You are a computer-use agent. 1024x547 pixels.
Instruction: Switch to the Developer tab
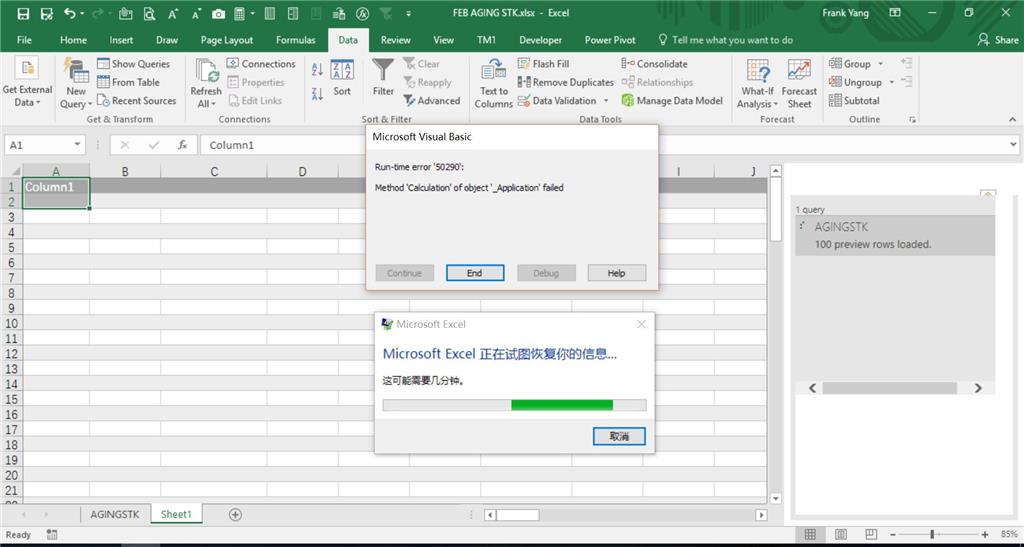click(x=540, y=40)
